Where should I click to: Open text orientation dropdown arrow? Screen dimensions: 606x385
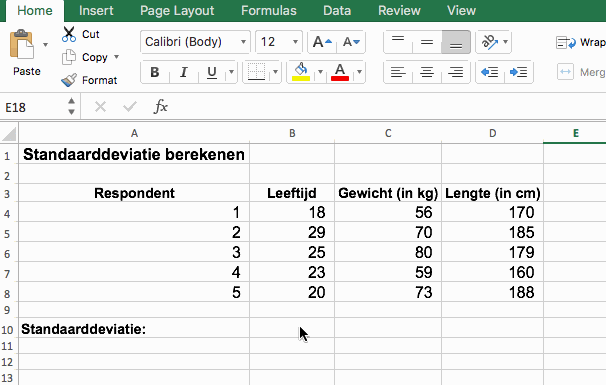[506, 42]
